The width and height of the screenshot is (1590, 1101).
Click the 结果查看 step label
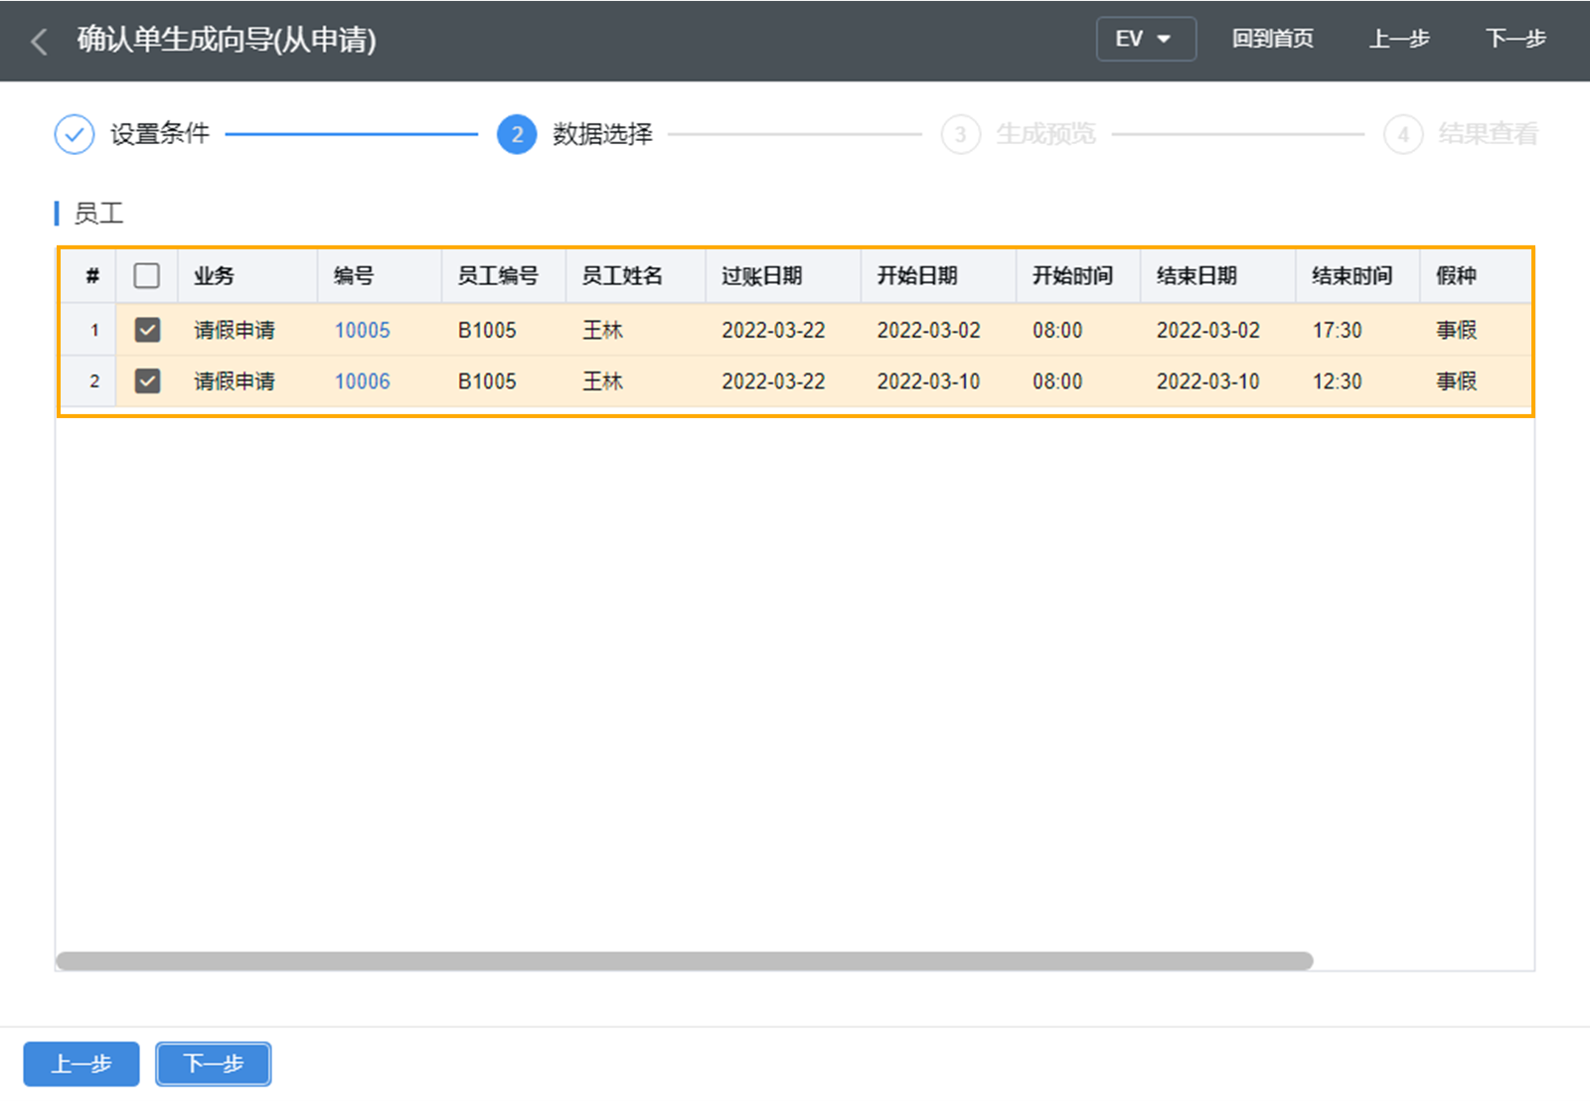pyautogui.click(x=1488, y=134)
